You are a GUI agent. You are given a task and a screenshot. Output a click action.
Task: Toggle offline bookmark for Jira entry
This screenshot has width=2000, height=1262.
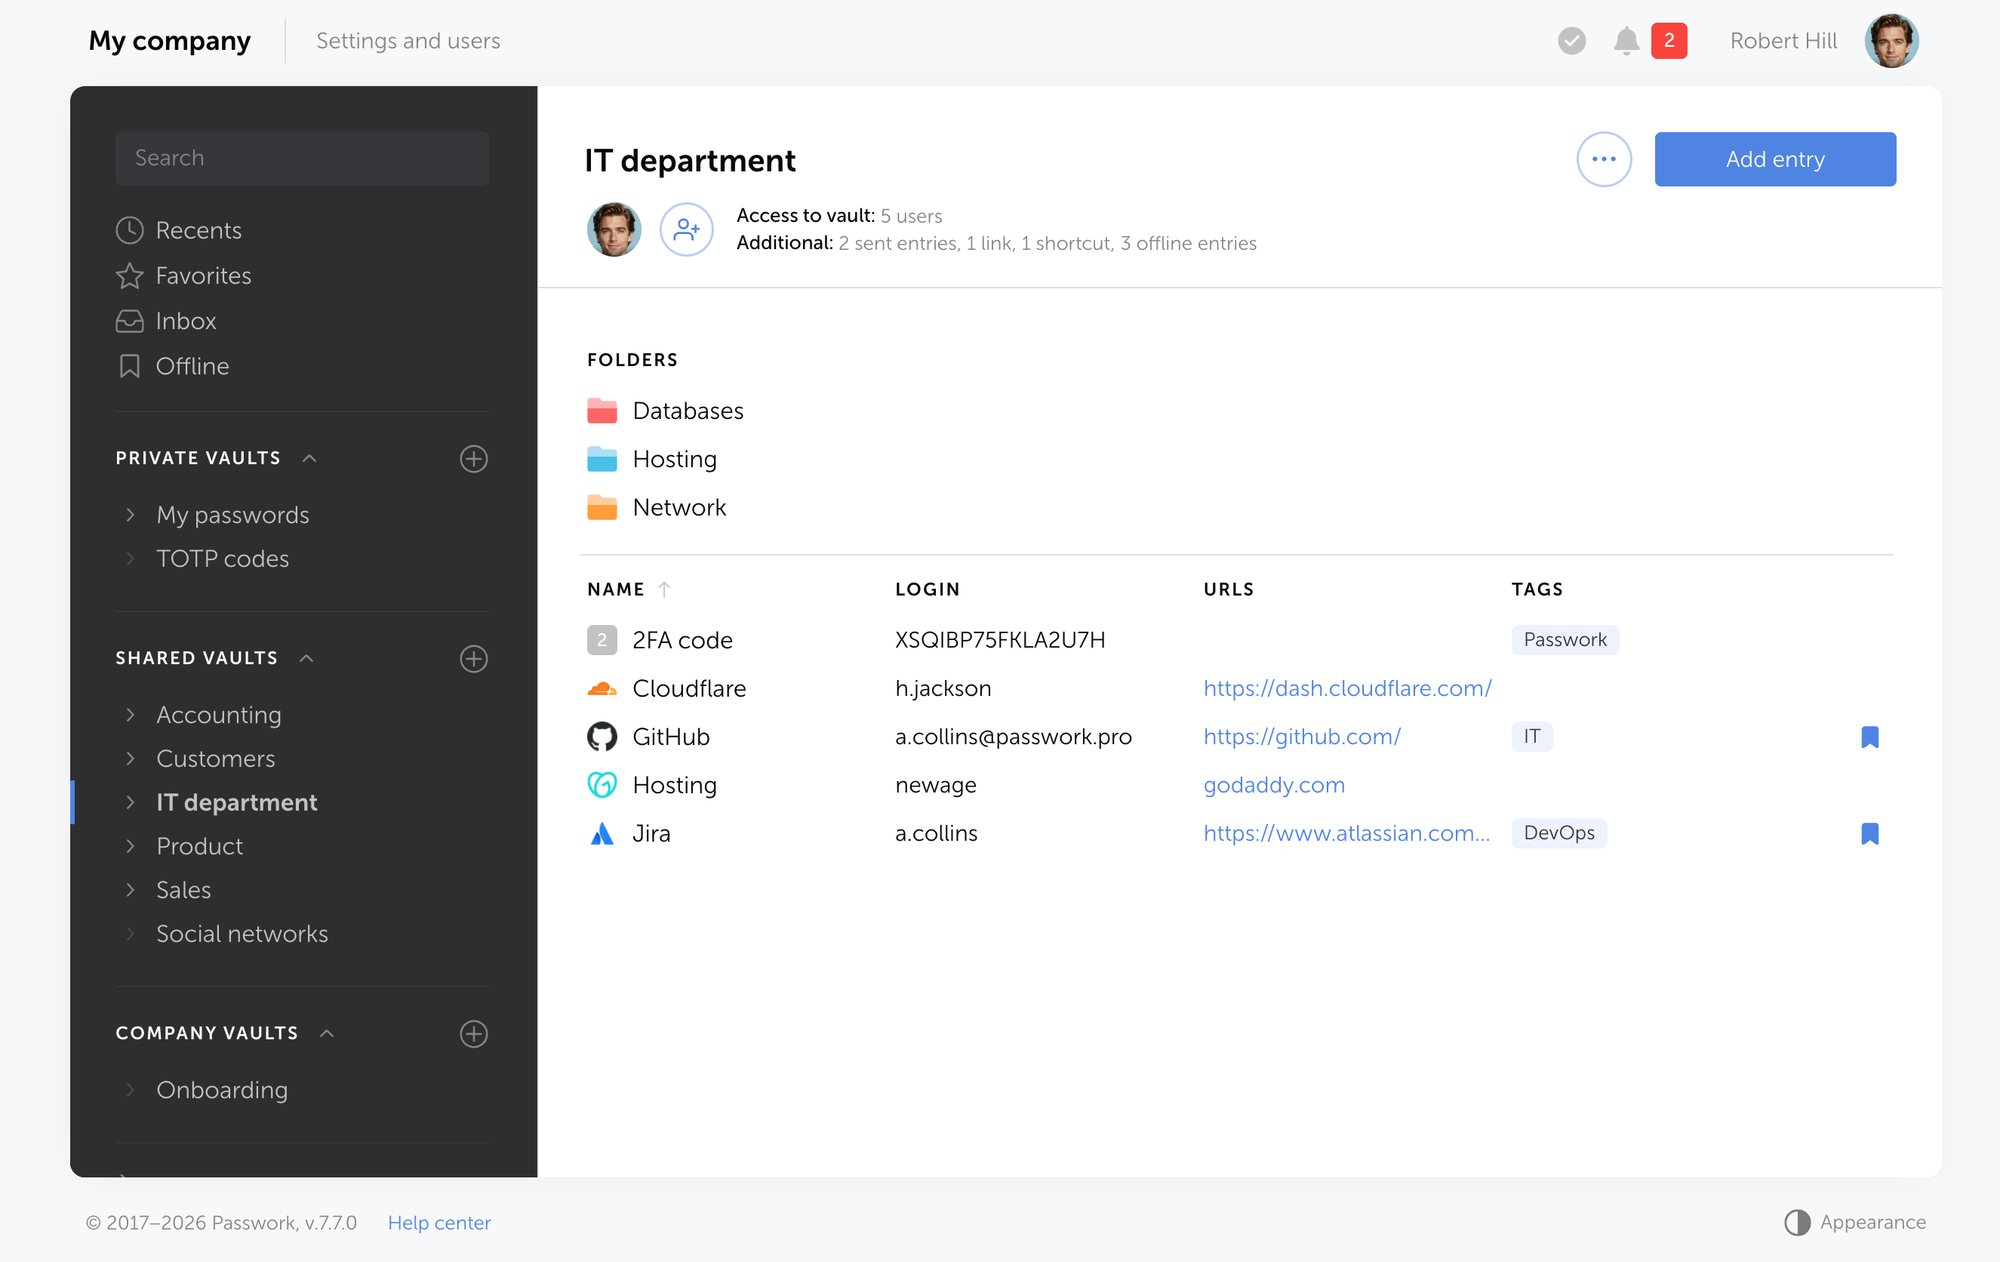point(1870,834)
